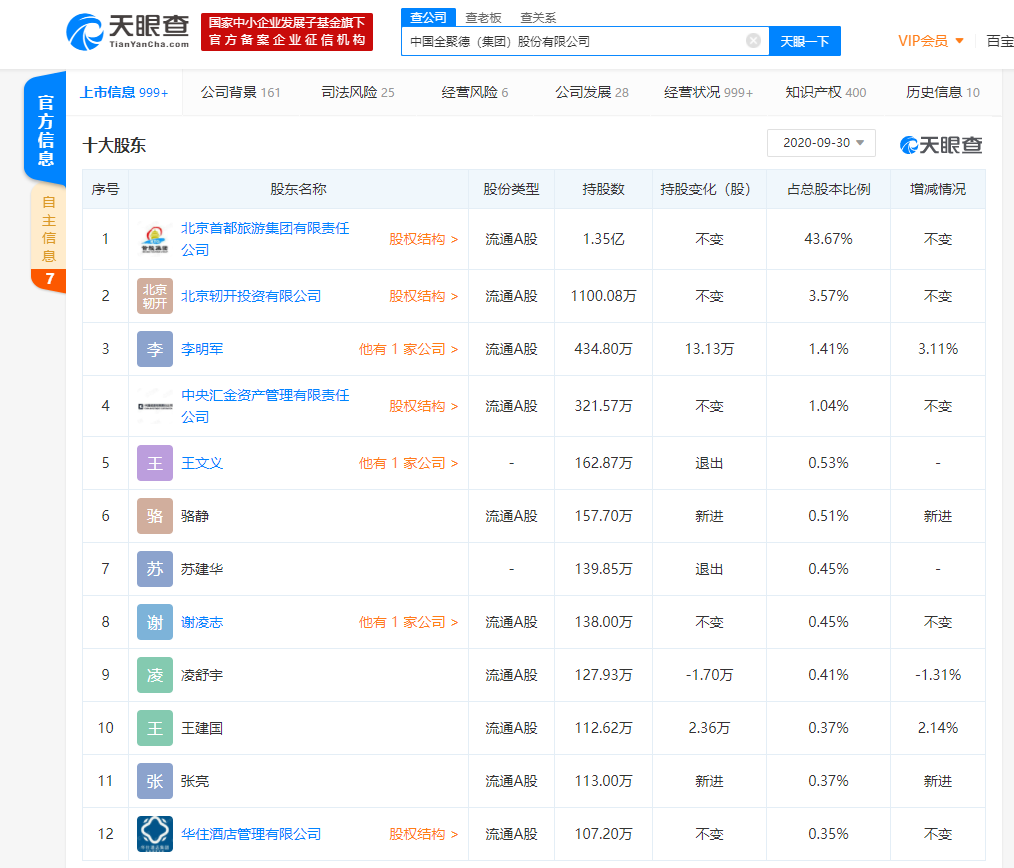Click the 张亮 shareholder name
This screenshot has height=868, width=1014.
click(x=195, y=781)
